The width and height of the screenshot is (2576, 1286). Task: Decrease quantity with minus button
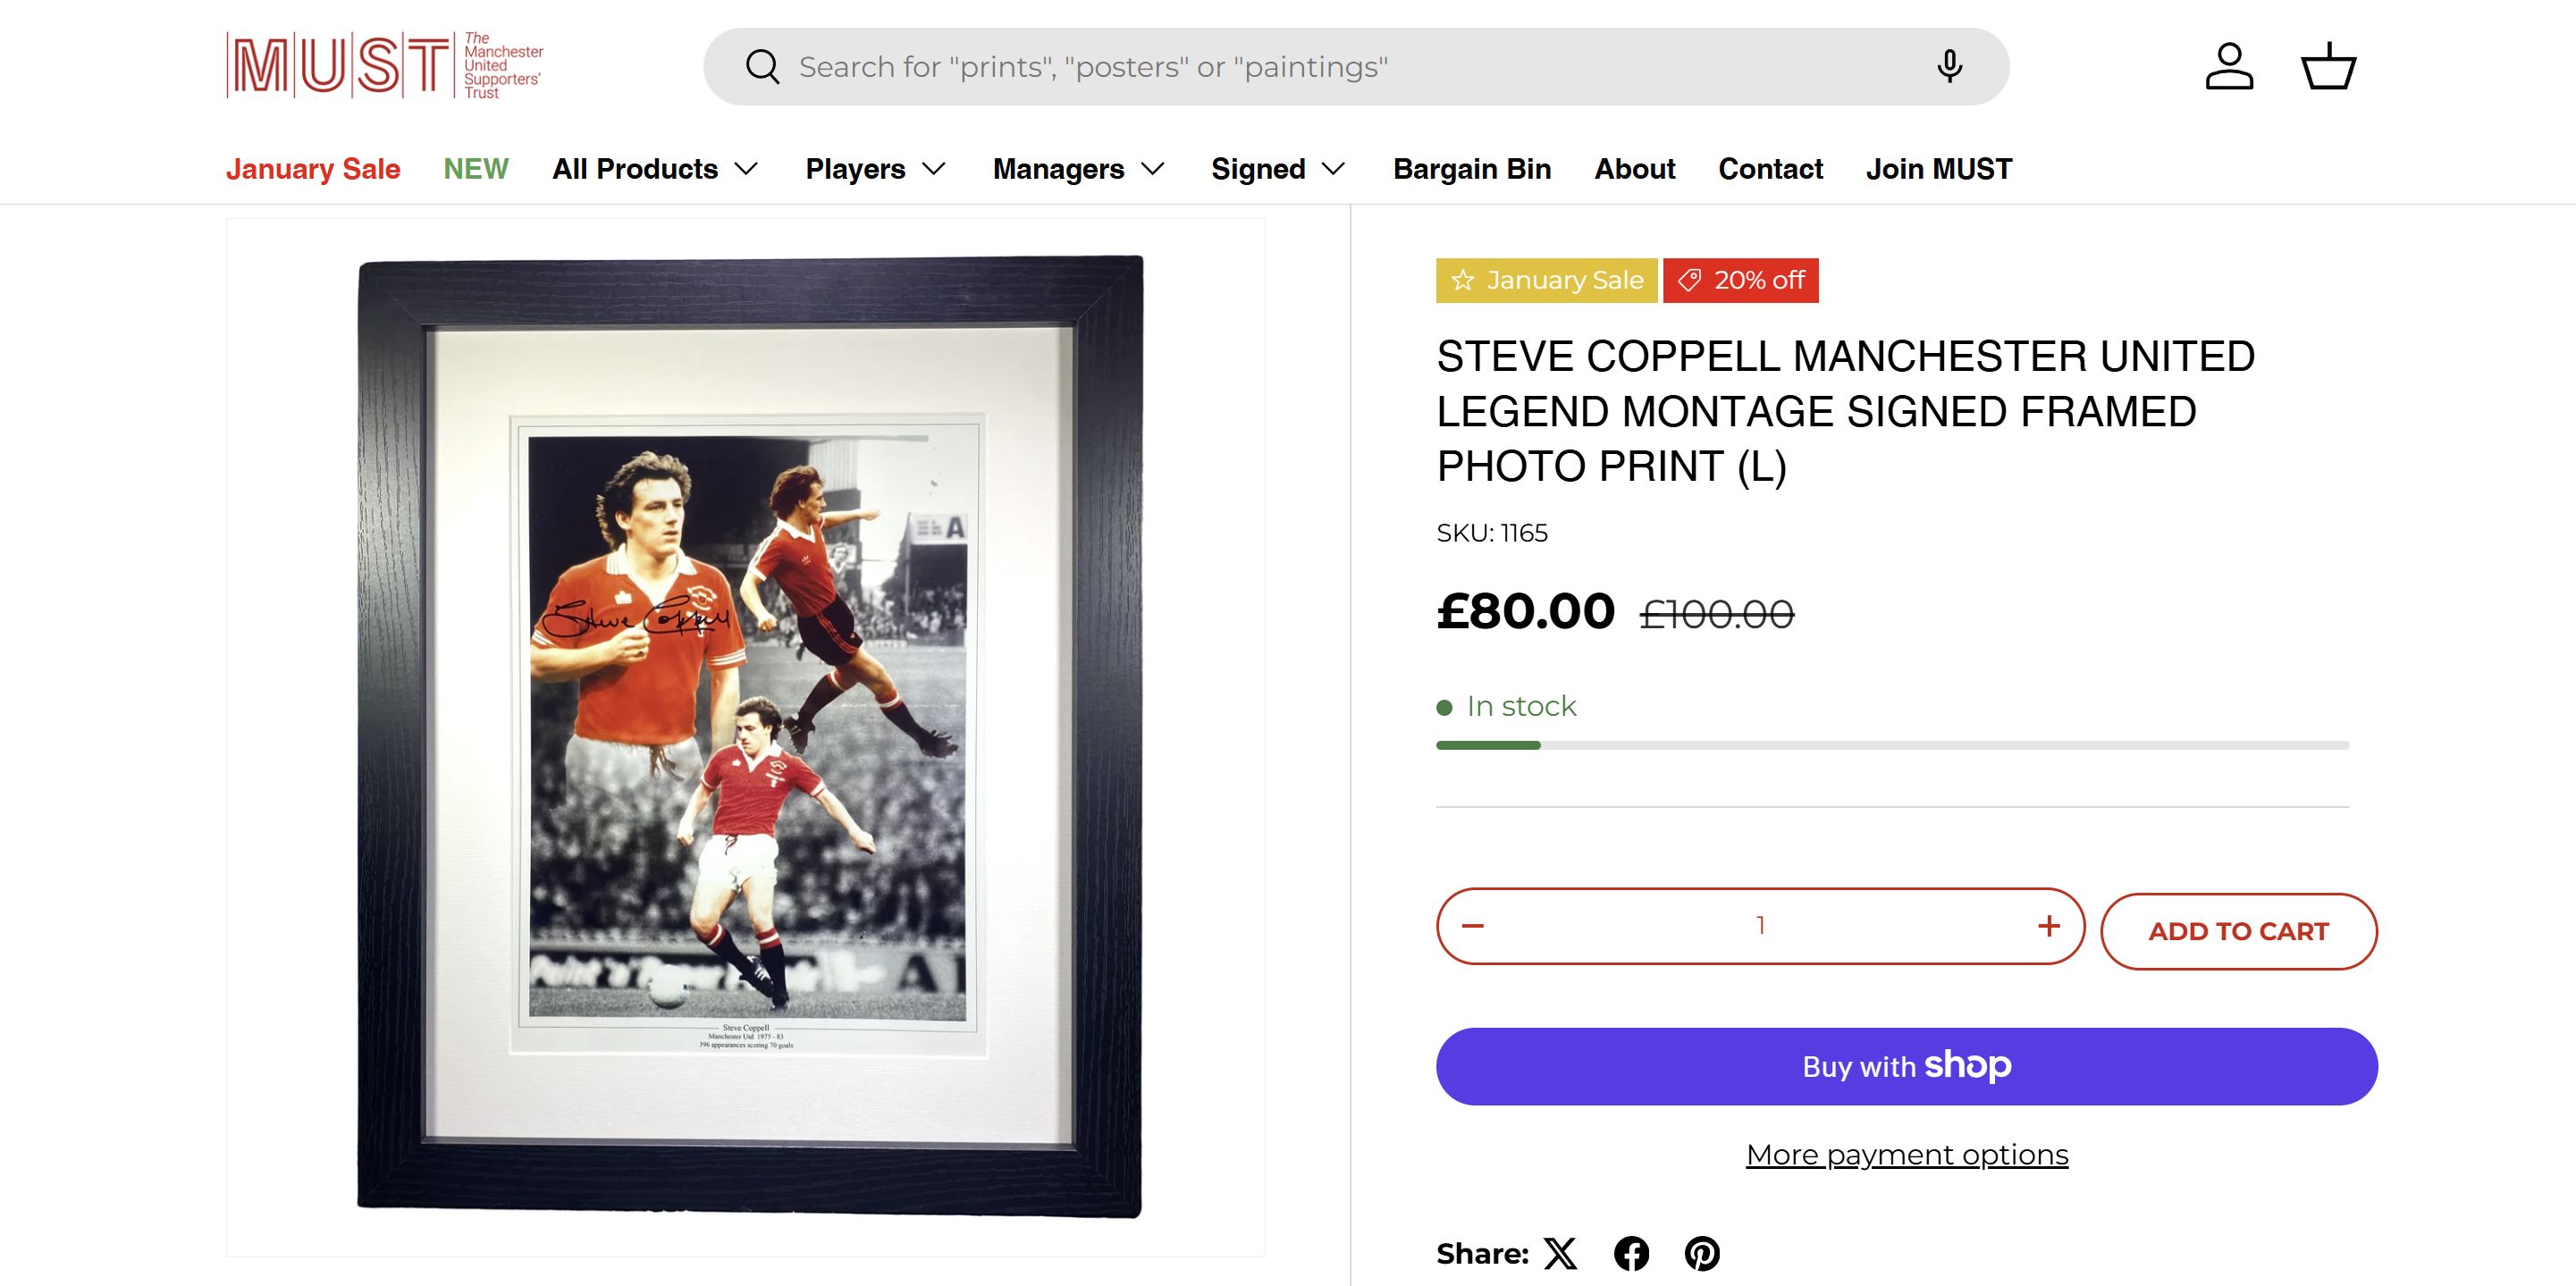[x=1473, y=926]
